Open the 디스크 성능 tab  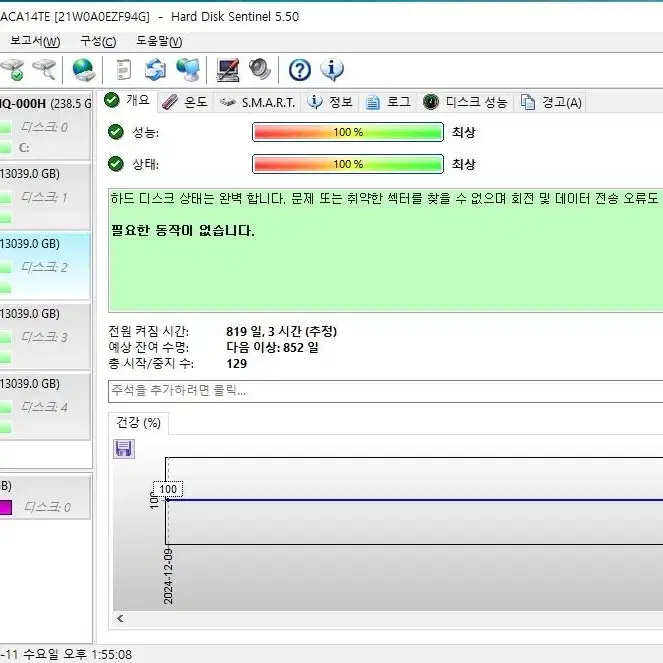click(x=466, y=102)
